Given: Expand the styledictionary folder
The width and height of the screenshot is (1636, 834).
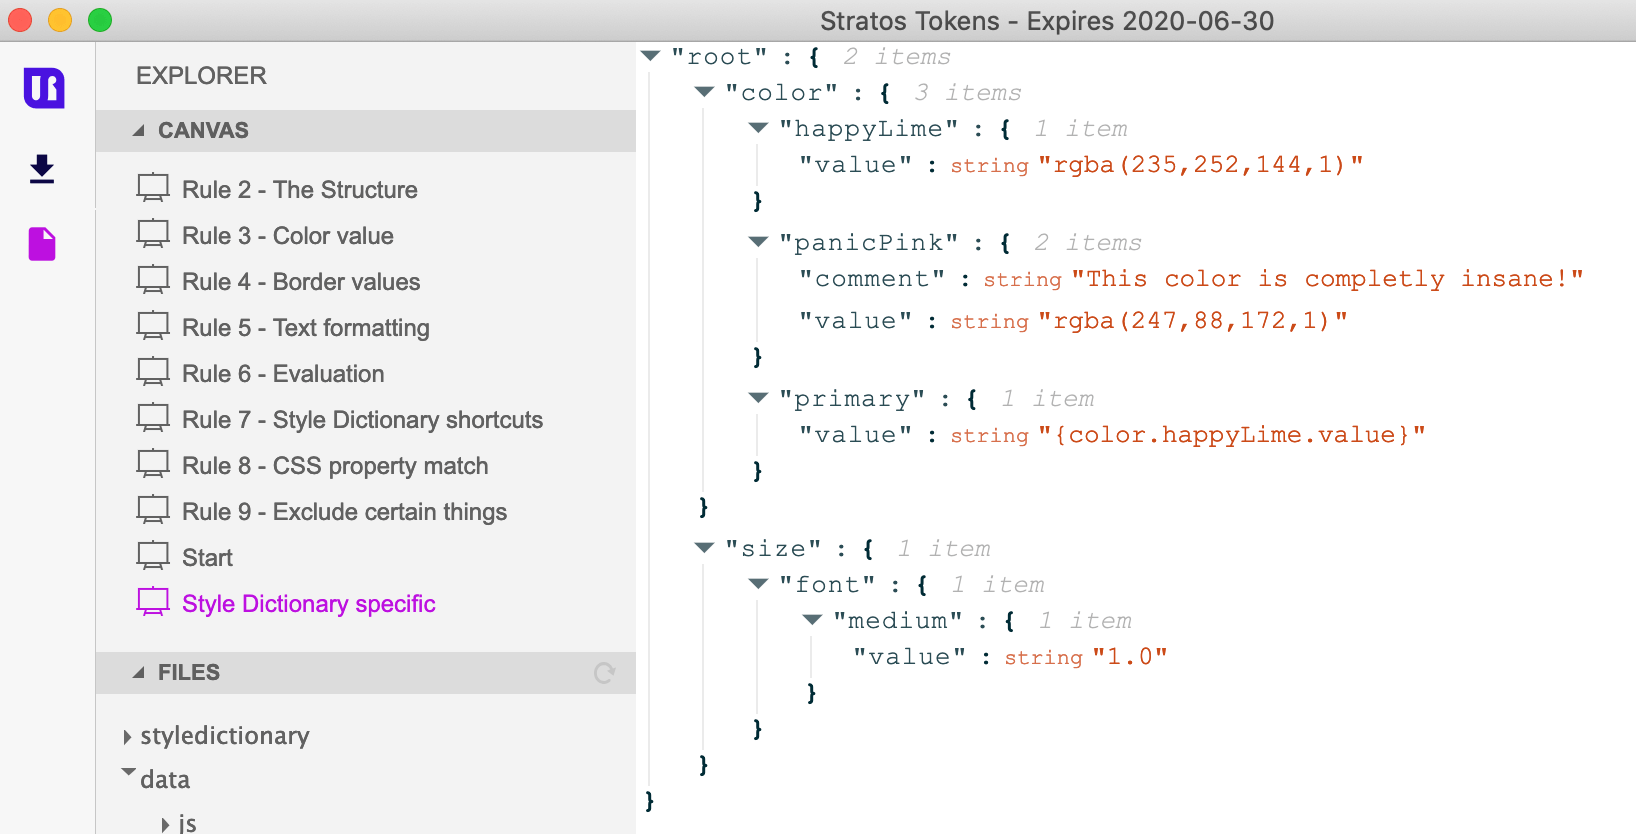Looking at the screenshot, I should (x=127, y=737).
